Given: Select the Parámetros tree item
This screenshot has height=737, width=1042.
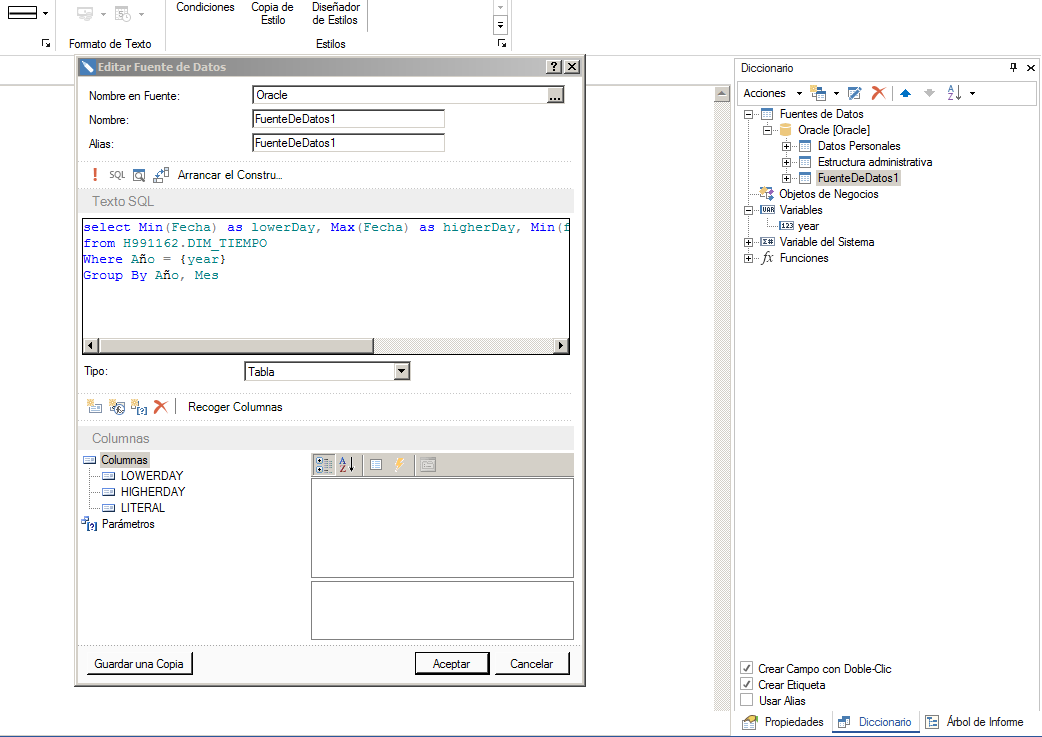Looking at the screenshot, I should [x=128, y=524].
